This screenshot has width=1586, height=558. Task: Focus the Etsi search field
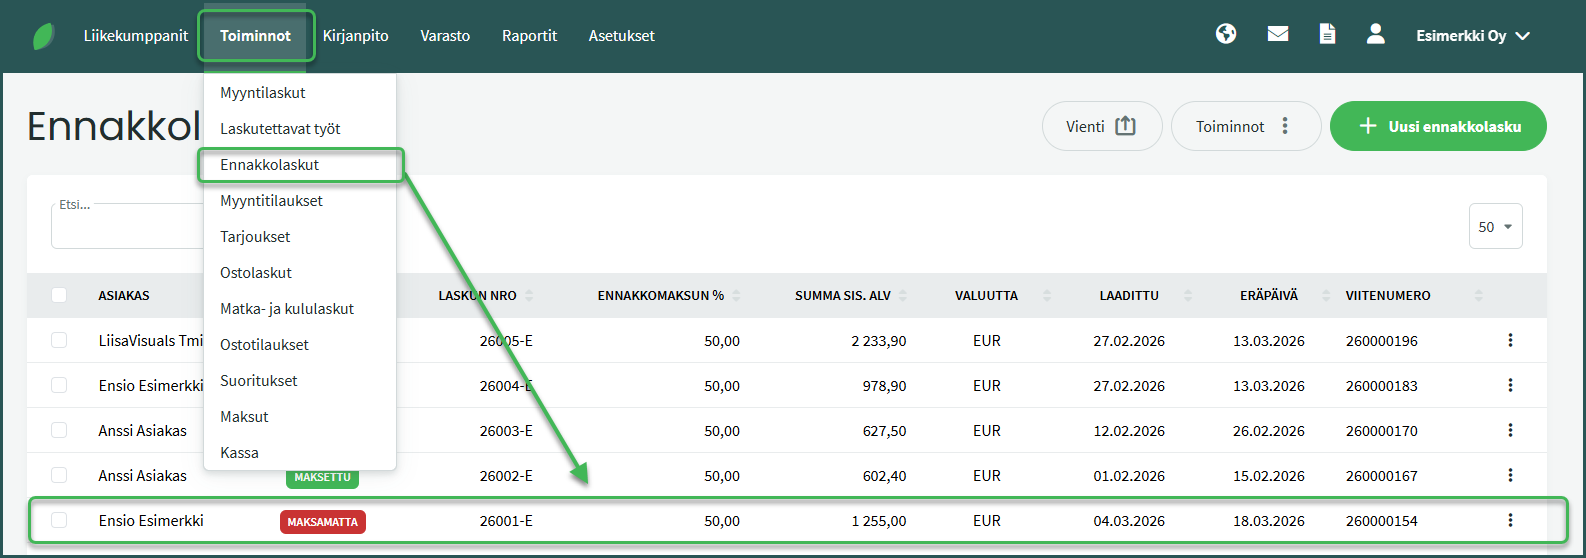point(127,226)
